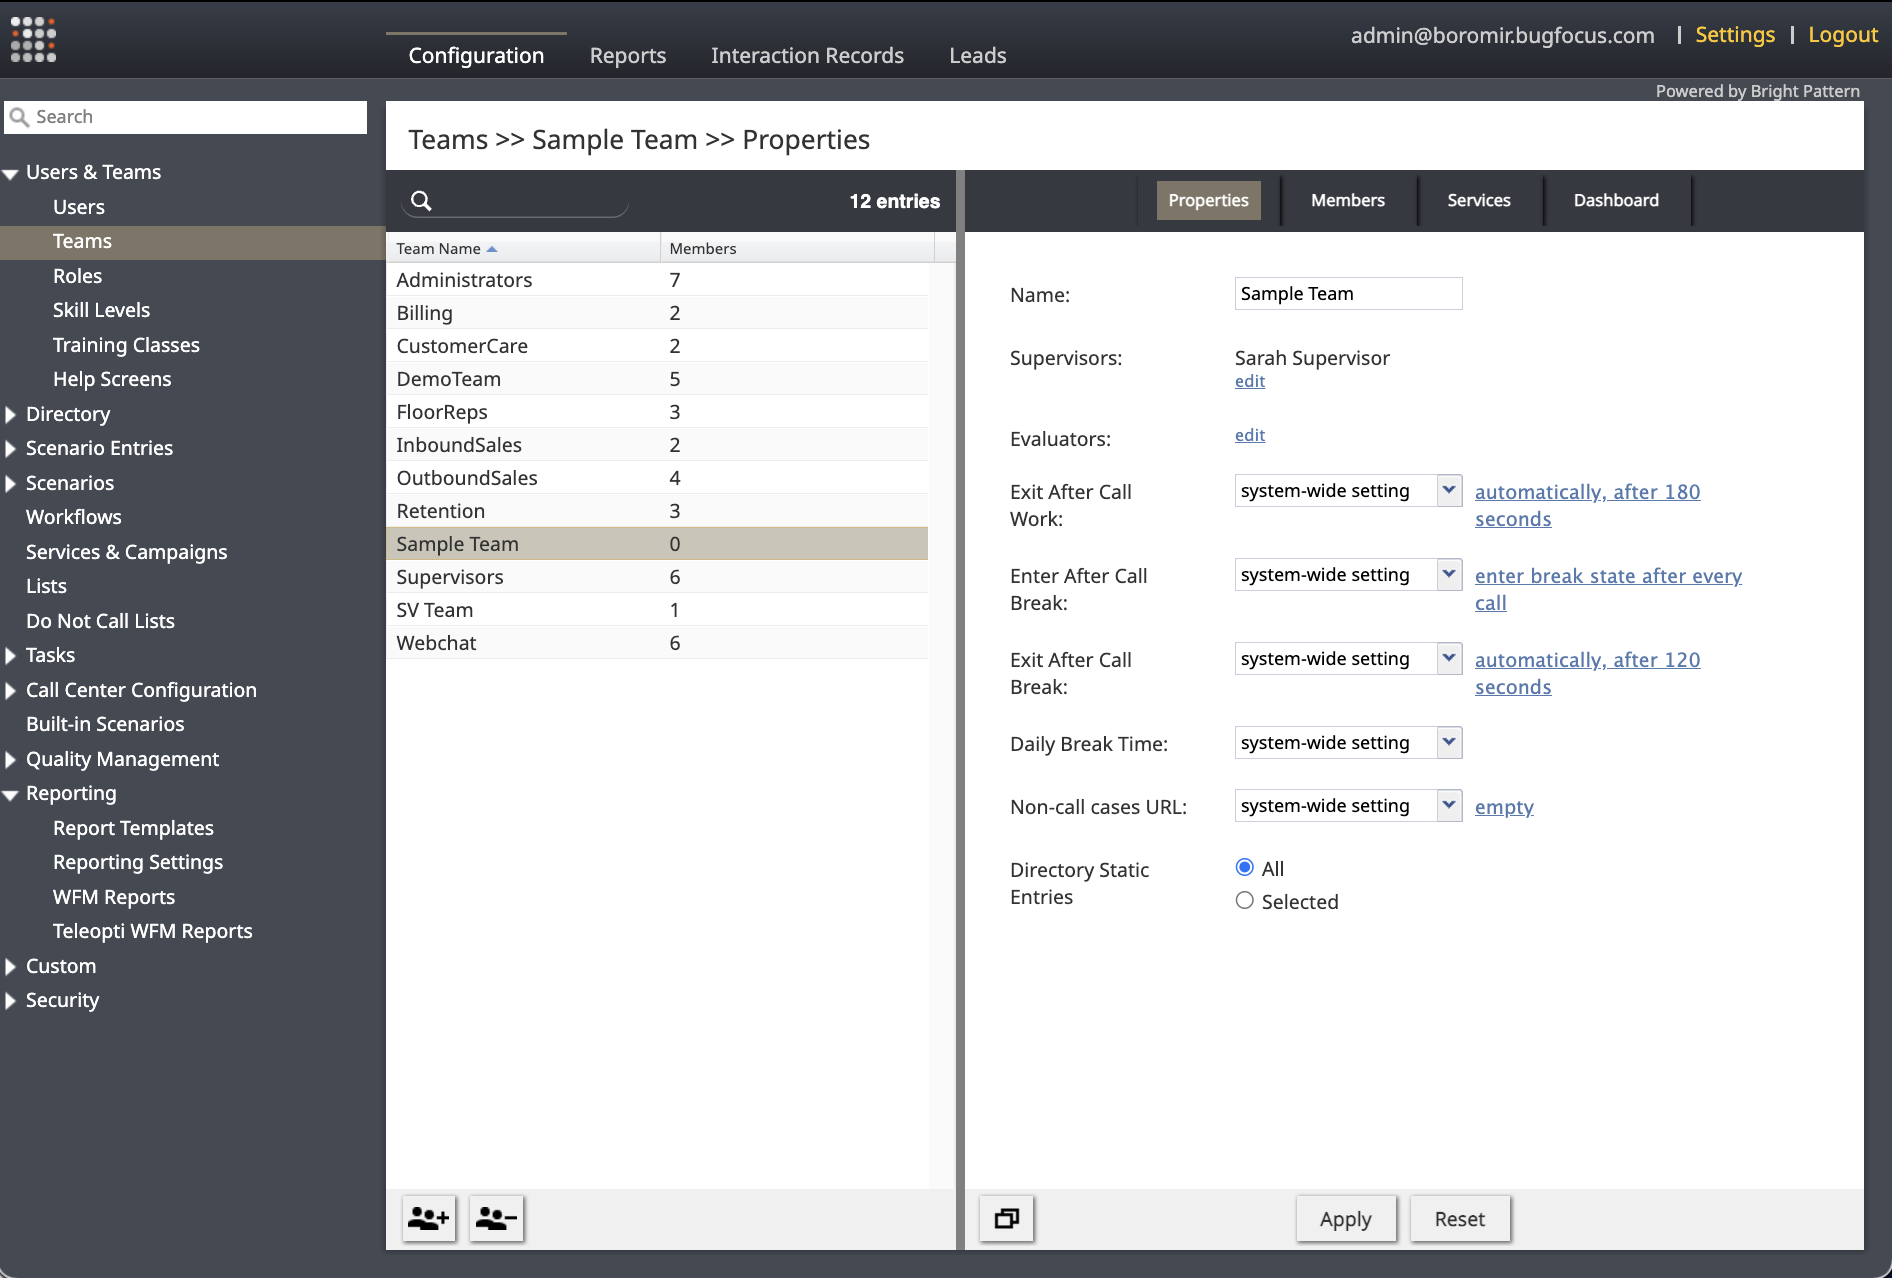Image resolution: width=1892 pixels, height=1278 pixels.
Task: Expand Scenario Entries node
Action: click(x=11, y=448)
